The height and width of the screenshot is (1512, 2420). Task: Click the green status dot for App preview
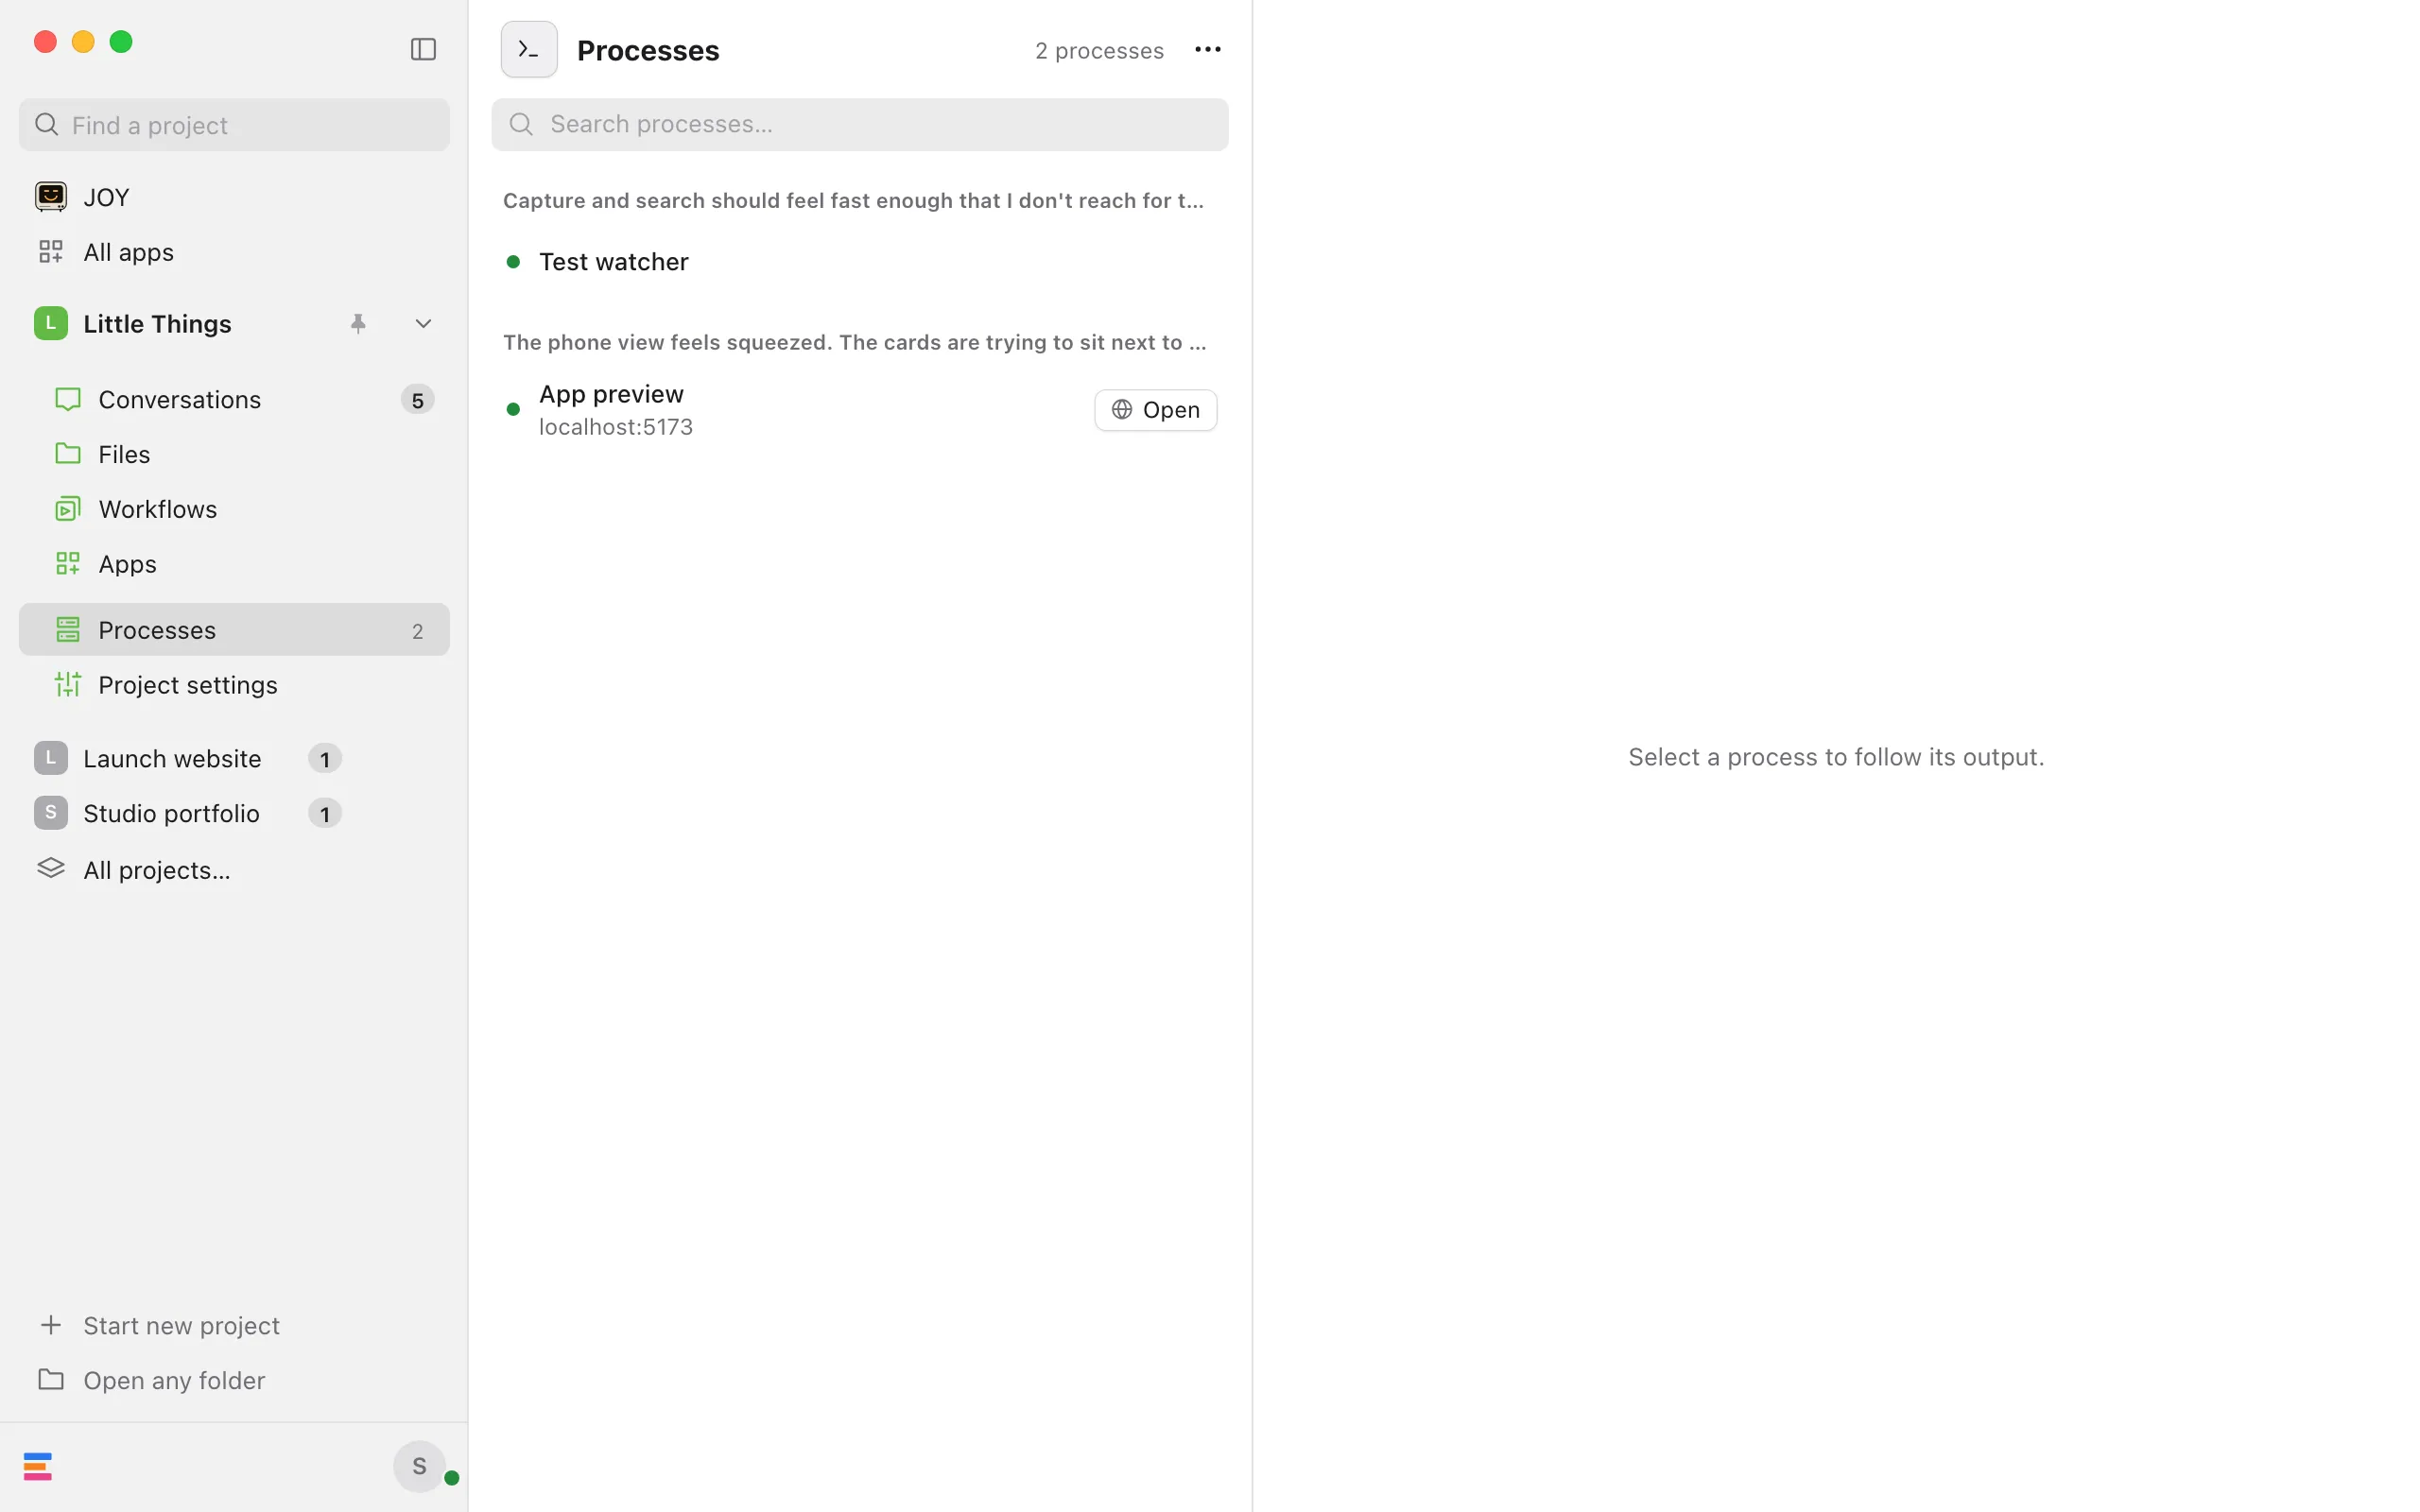(513, 409)
